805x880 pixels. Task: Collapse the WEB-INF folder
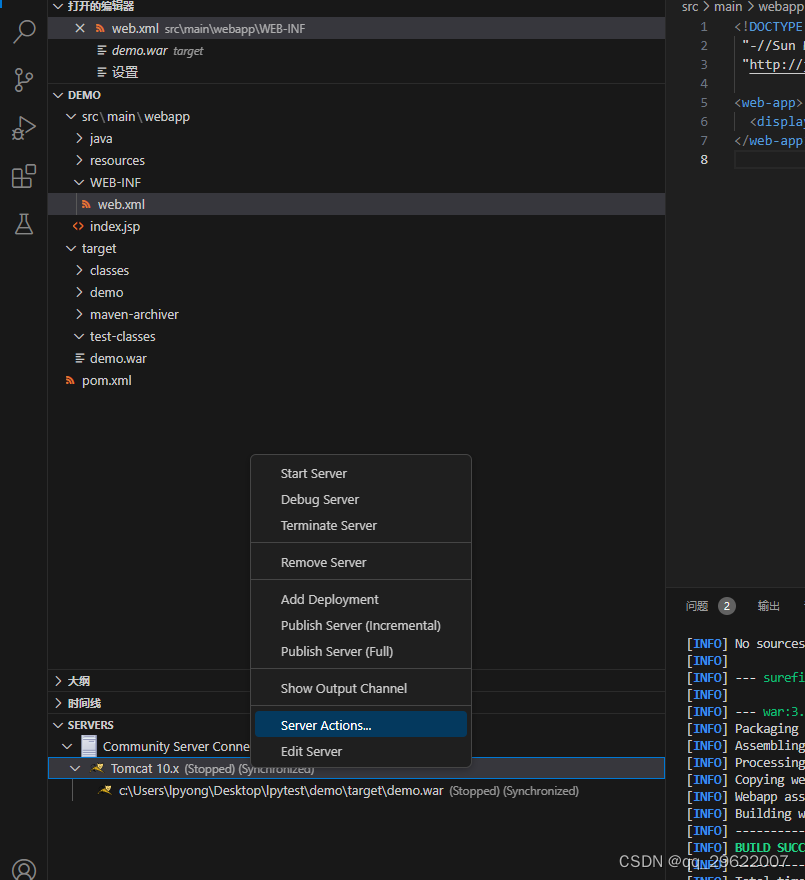tap(79, 182)
